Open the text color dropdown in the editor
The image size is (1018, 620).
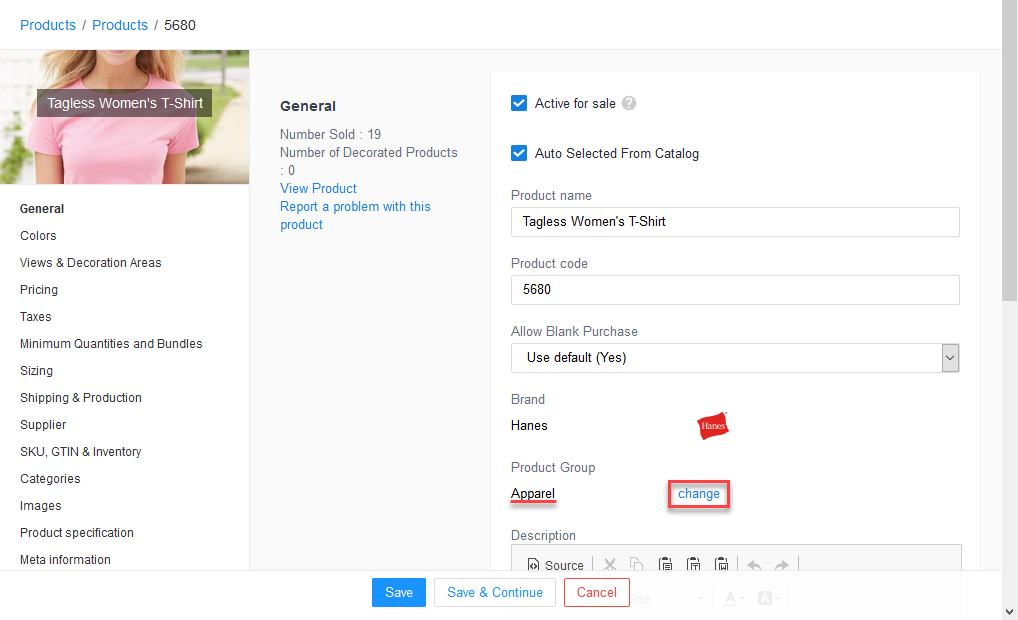pos(731,597)
